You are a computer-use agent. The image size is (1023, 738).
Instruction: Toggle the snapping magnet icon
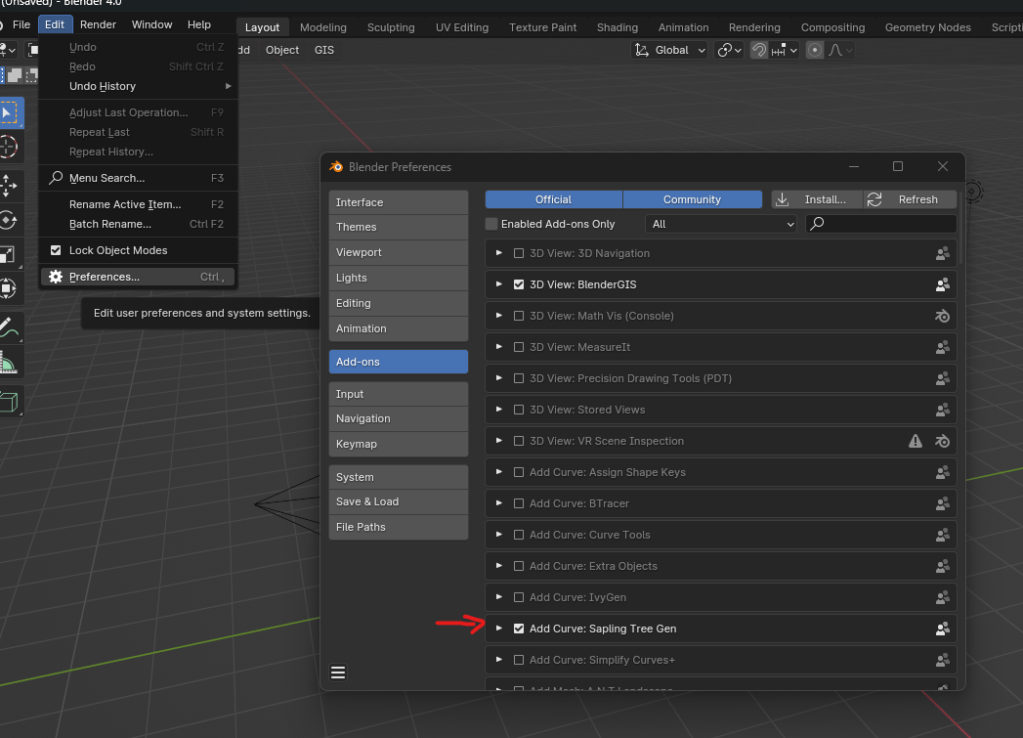click(760, 50)
